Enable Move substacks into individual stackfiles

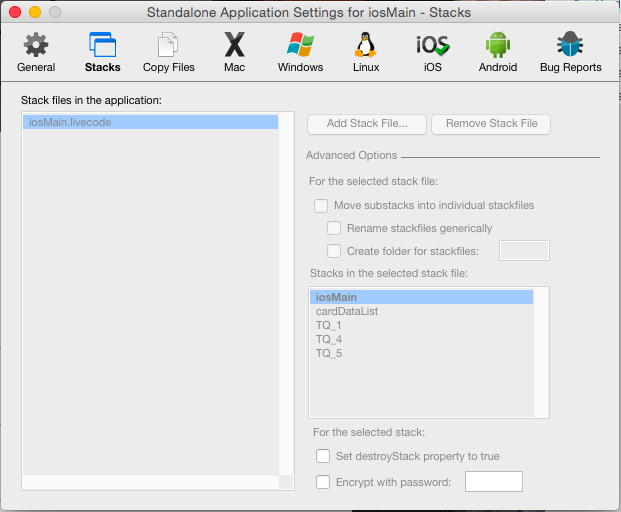click(x=321, y=206)
